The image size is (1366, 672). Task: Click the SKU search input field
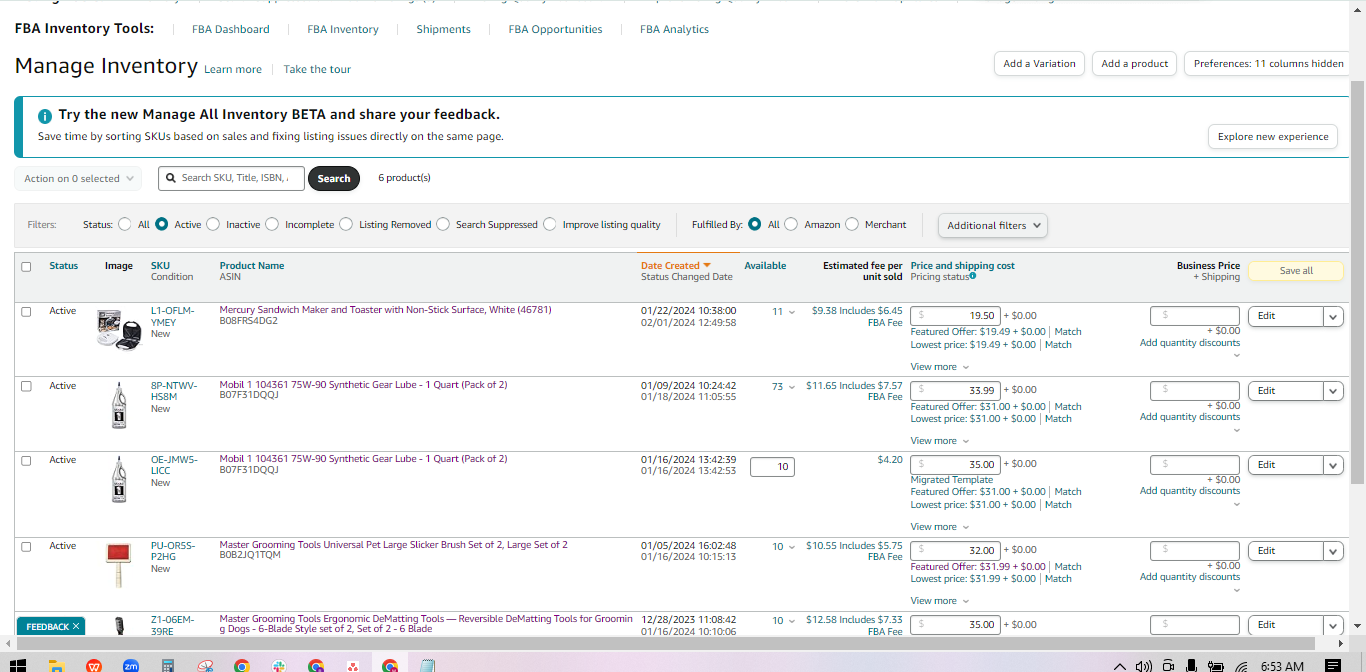coord(231,178)
